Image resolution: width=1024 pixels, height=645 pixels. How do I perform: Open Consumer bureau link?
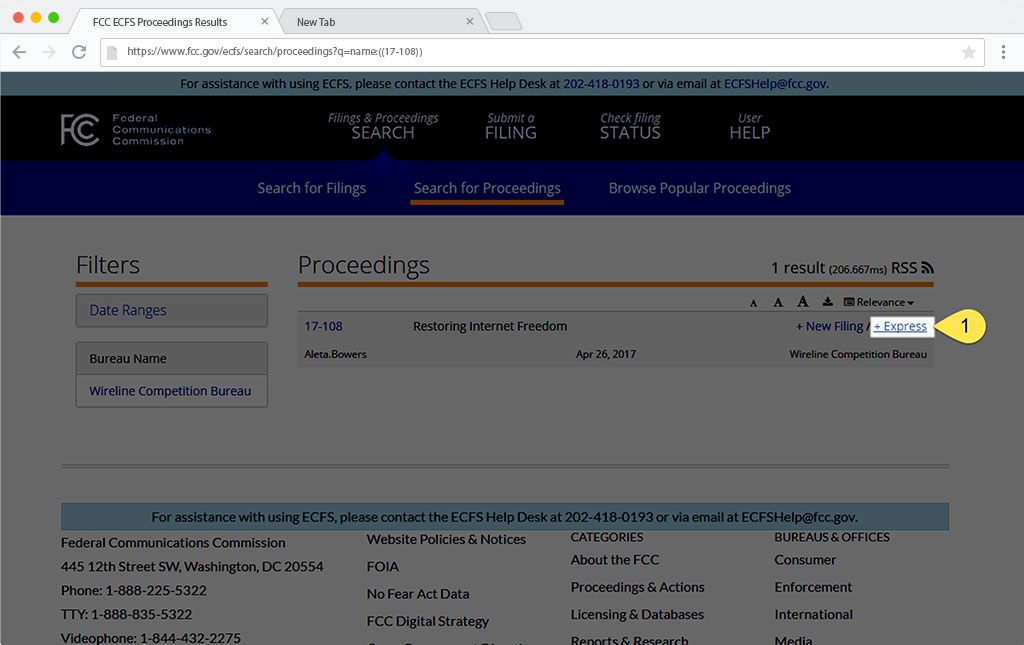tap(805, 559)
